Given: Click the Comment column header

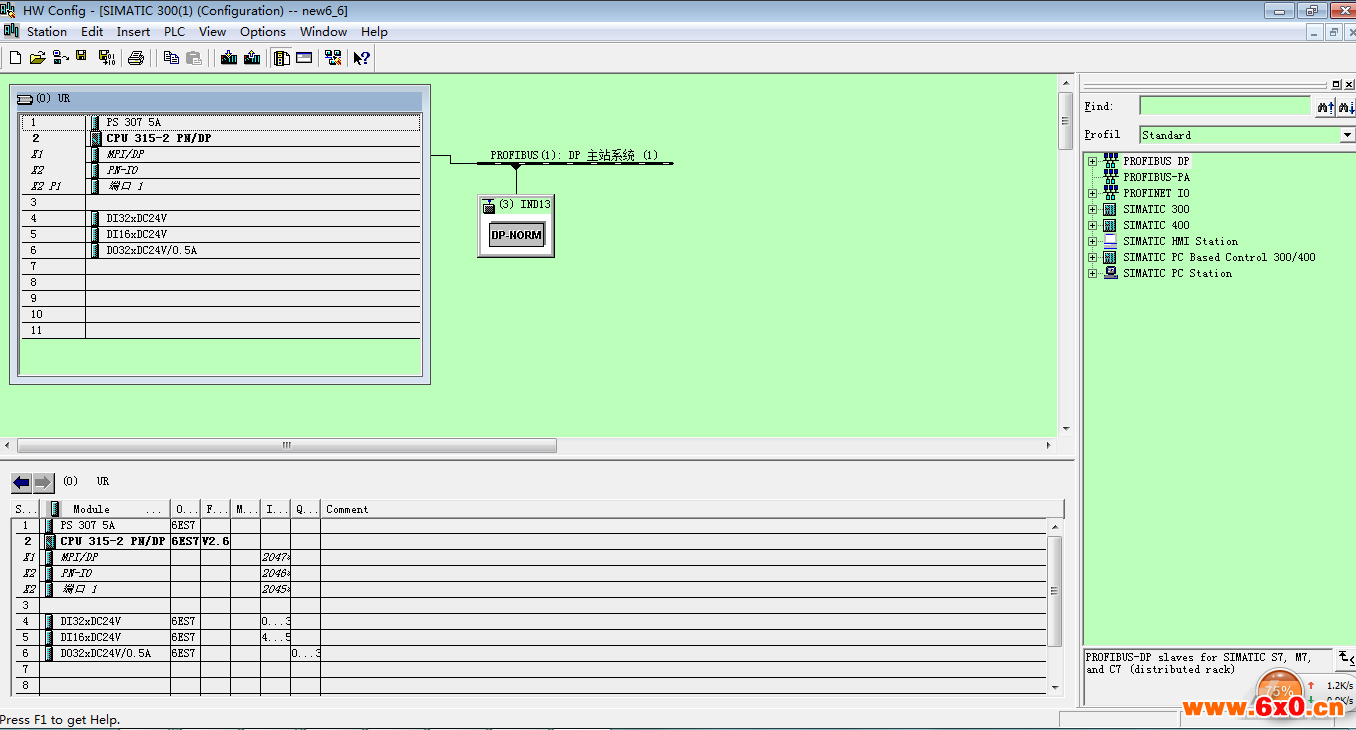Looking at the screenshot, I should [692, 509].
